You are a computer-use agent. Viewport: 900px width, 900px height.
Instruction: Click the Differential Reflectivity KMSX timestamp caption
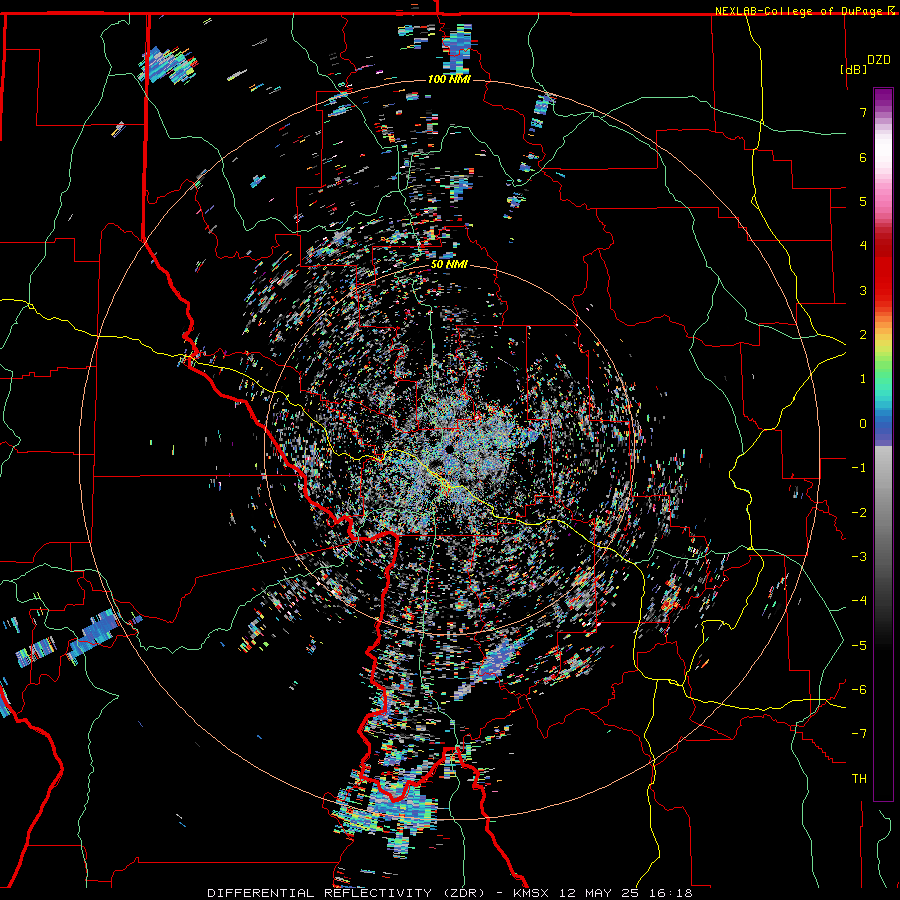pyautogui.click(x=449, y=893)
